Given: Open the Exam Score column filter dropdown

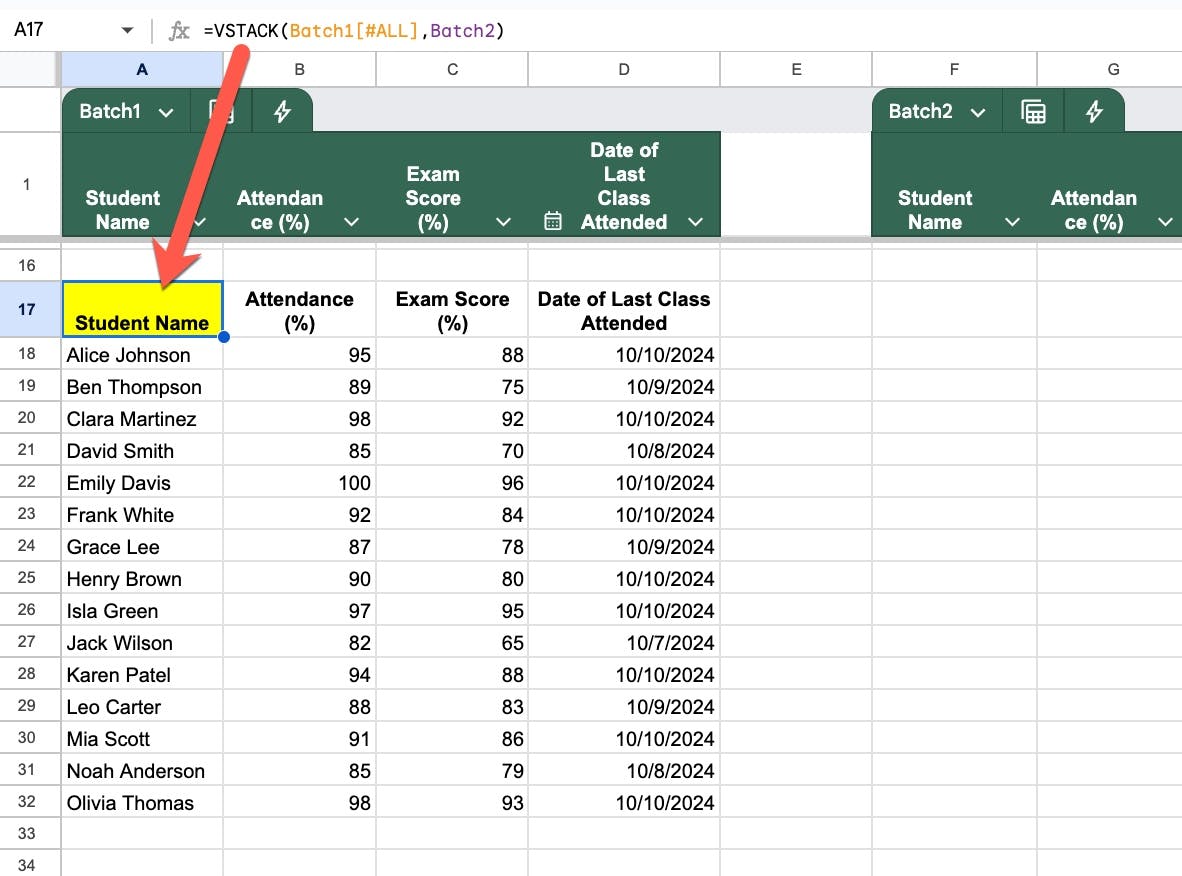Looking at the screenshot, I should coord(503,222).
